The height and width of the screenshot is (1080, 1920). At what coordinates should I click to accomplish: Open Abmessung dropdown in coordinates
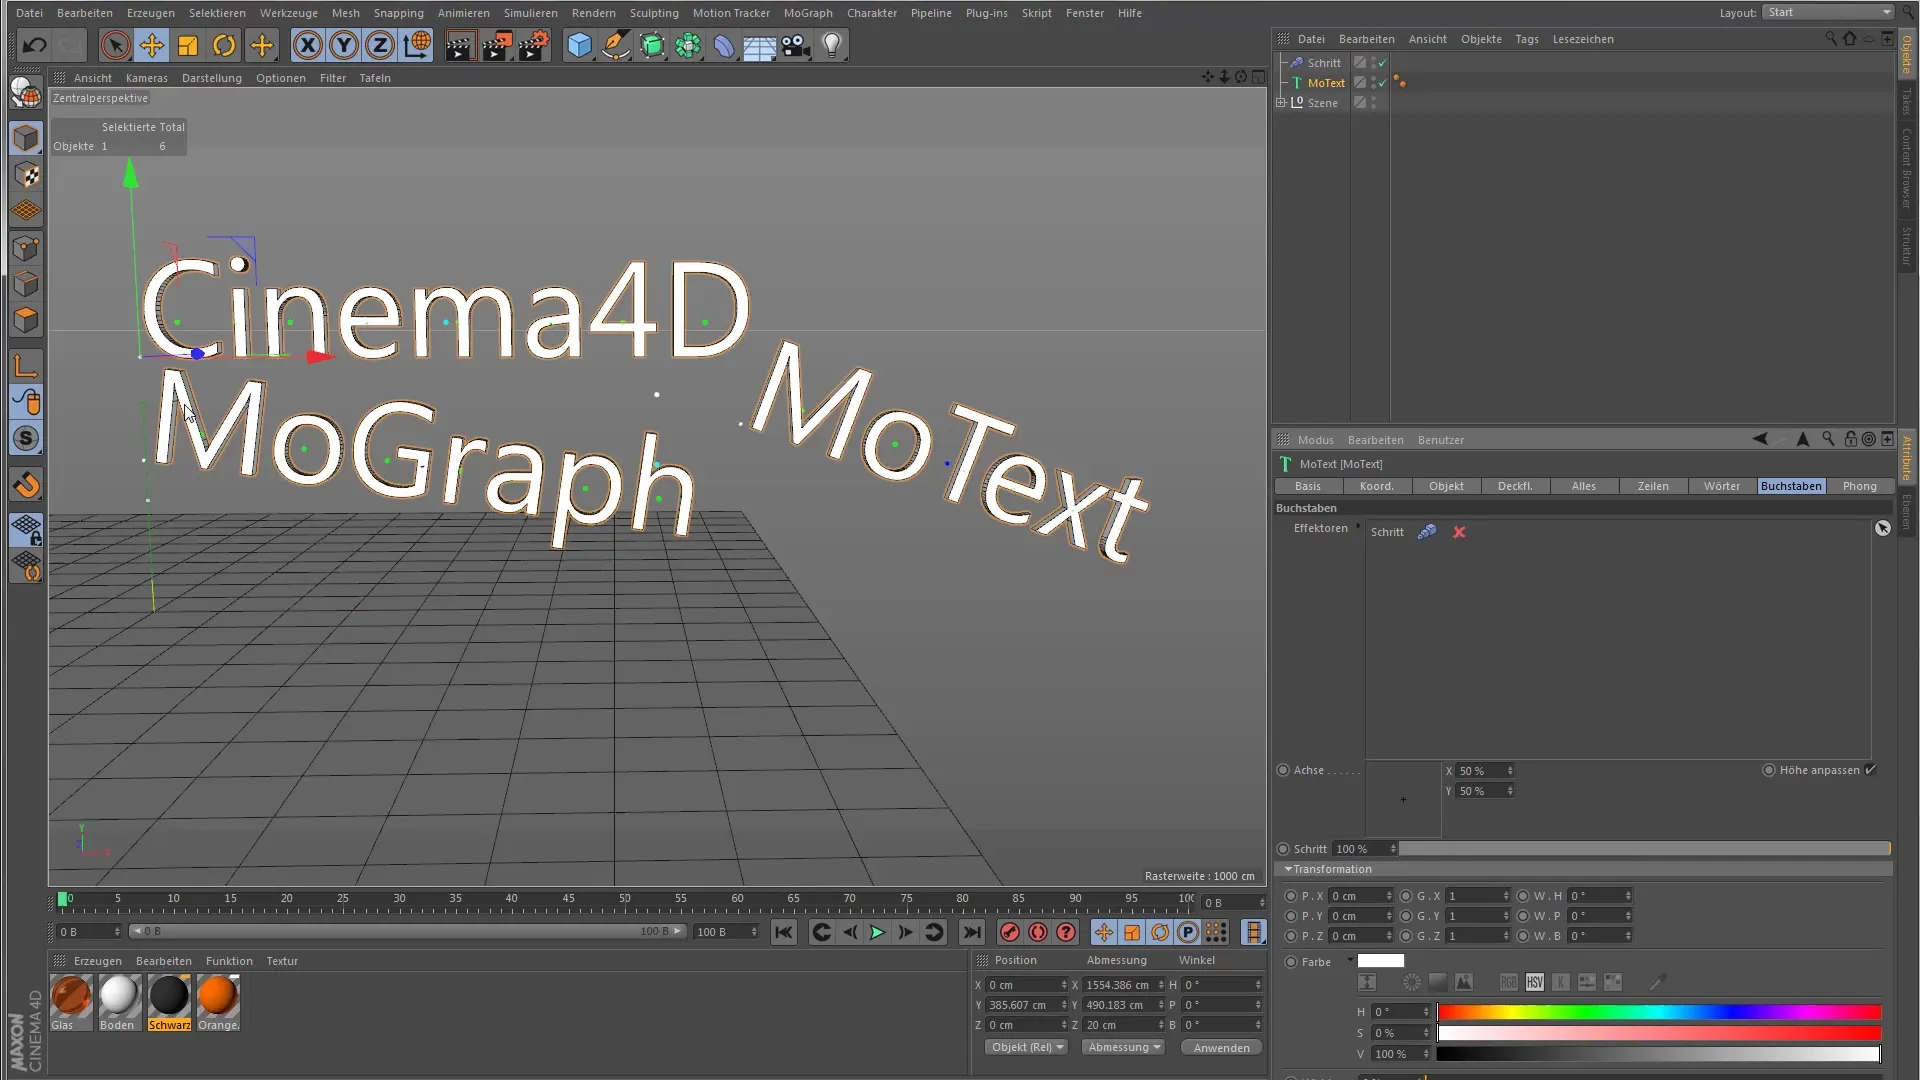pyautogui.click(x=1124, y=1047)
